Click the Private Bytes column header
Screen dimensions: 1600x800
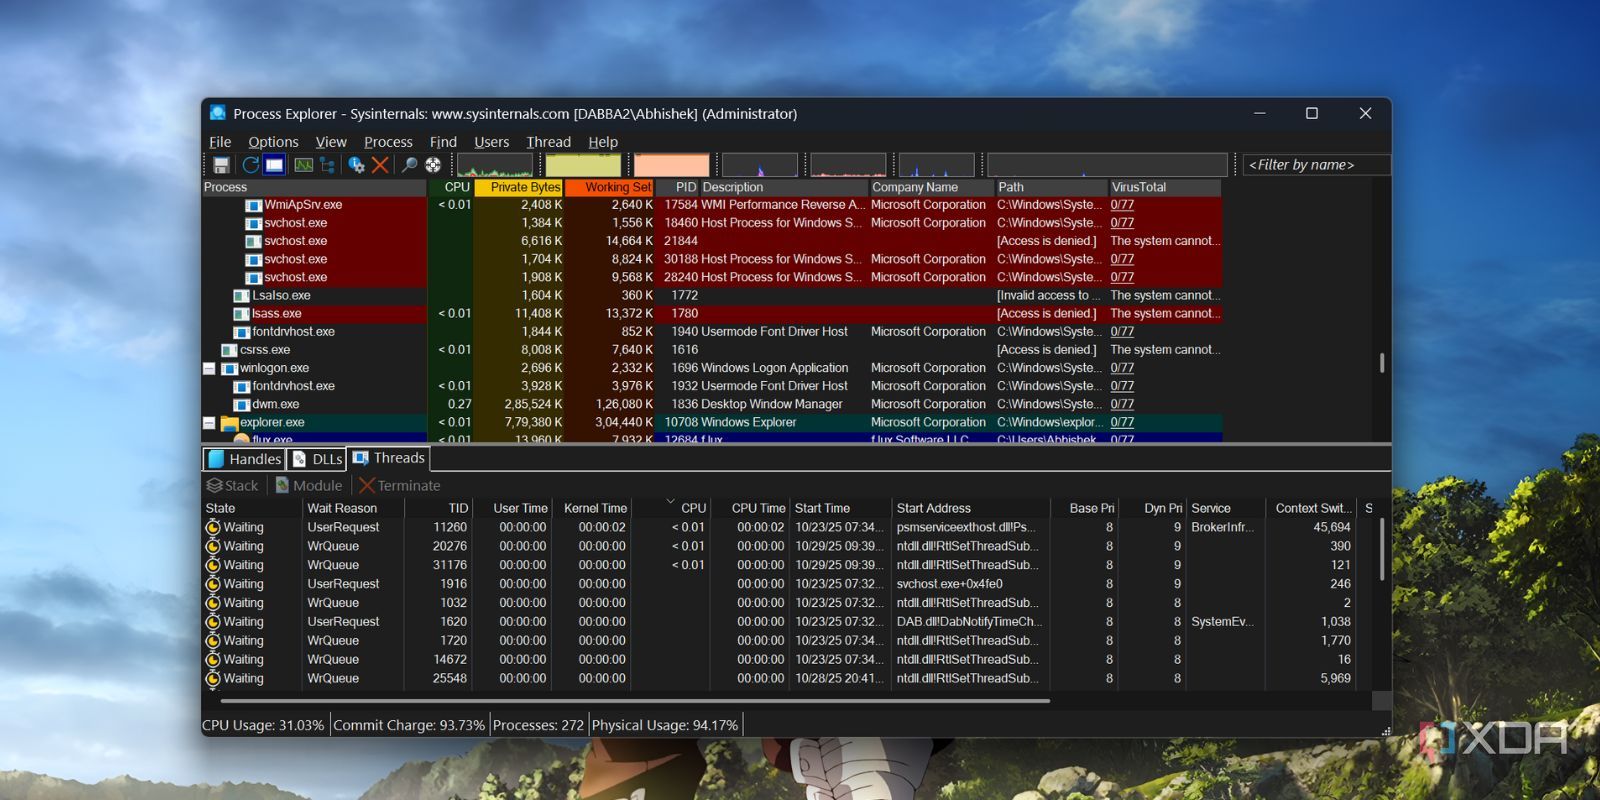[519, 187]
